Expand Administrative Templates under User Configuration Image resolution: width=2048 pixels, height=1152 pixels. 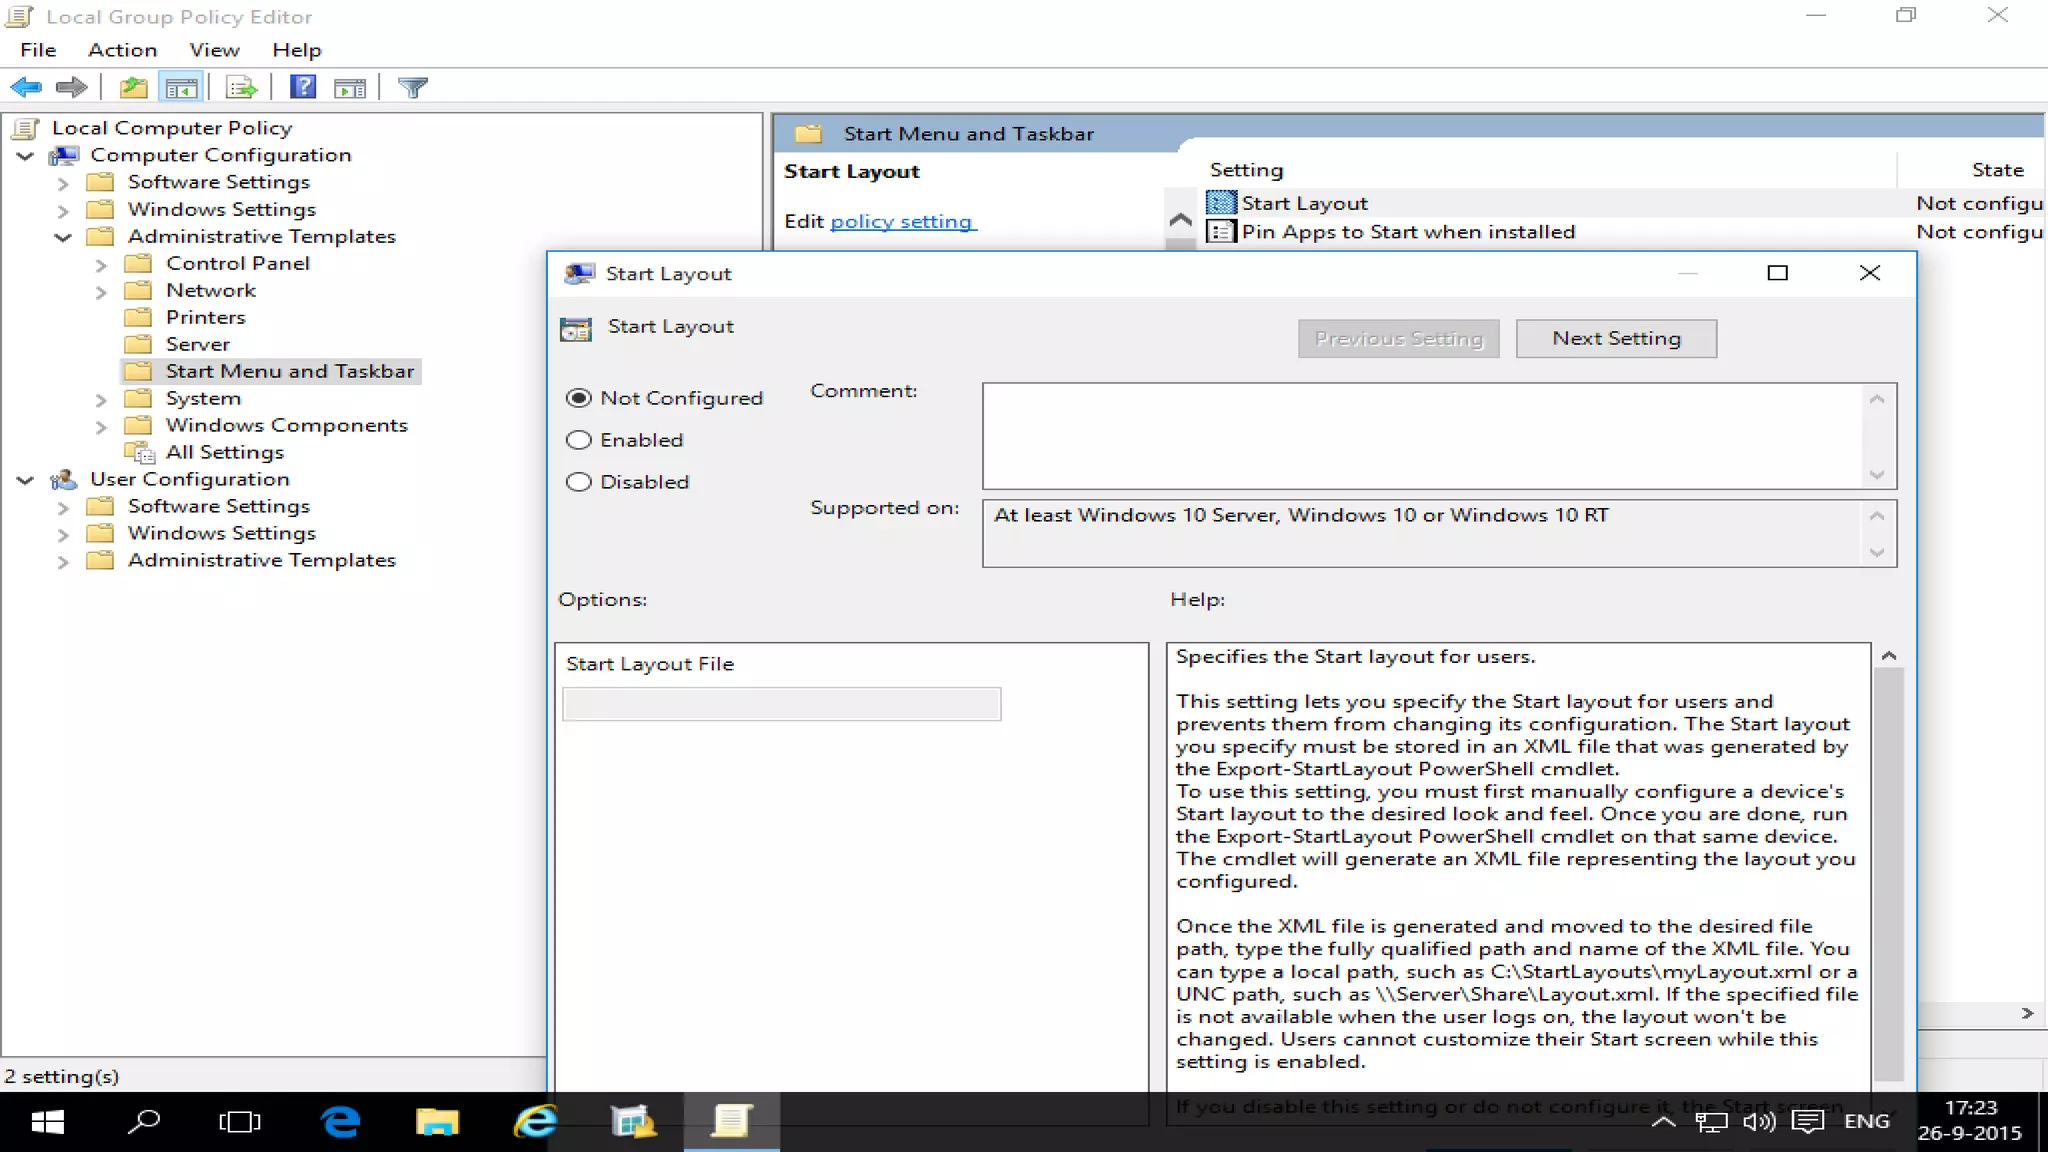63,561
